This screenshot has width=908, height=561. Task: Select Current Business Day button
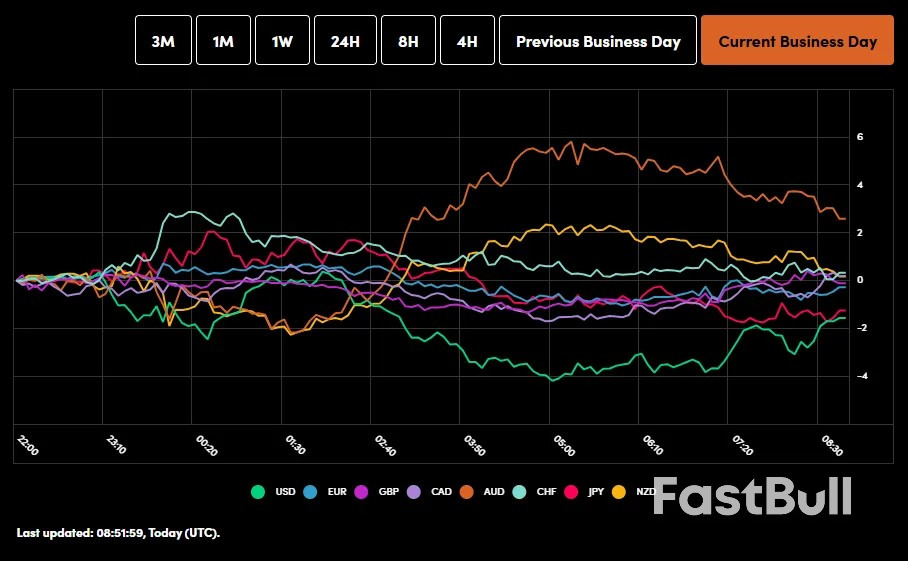click(x=797, y=41)
